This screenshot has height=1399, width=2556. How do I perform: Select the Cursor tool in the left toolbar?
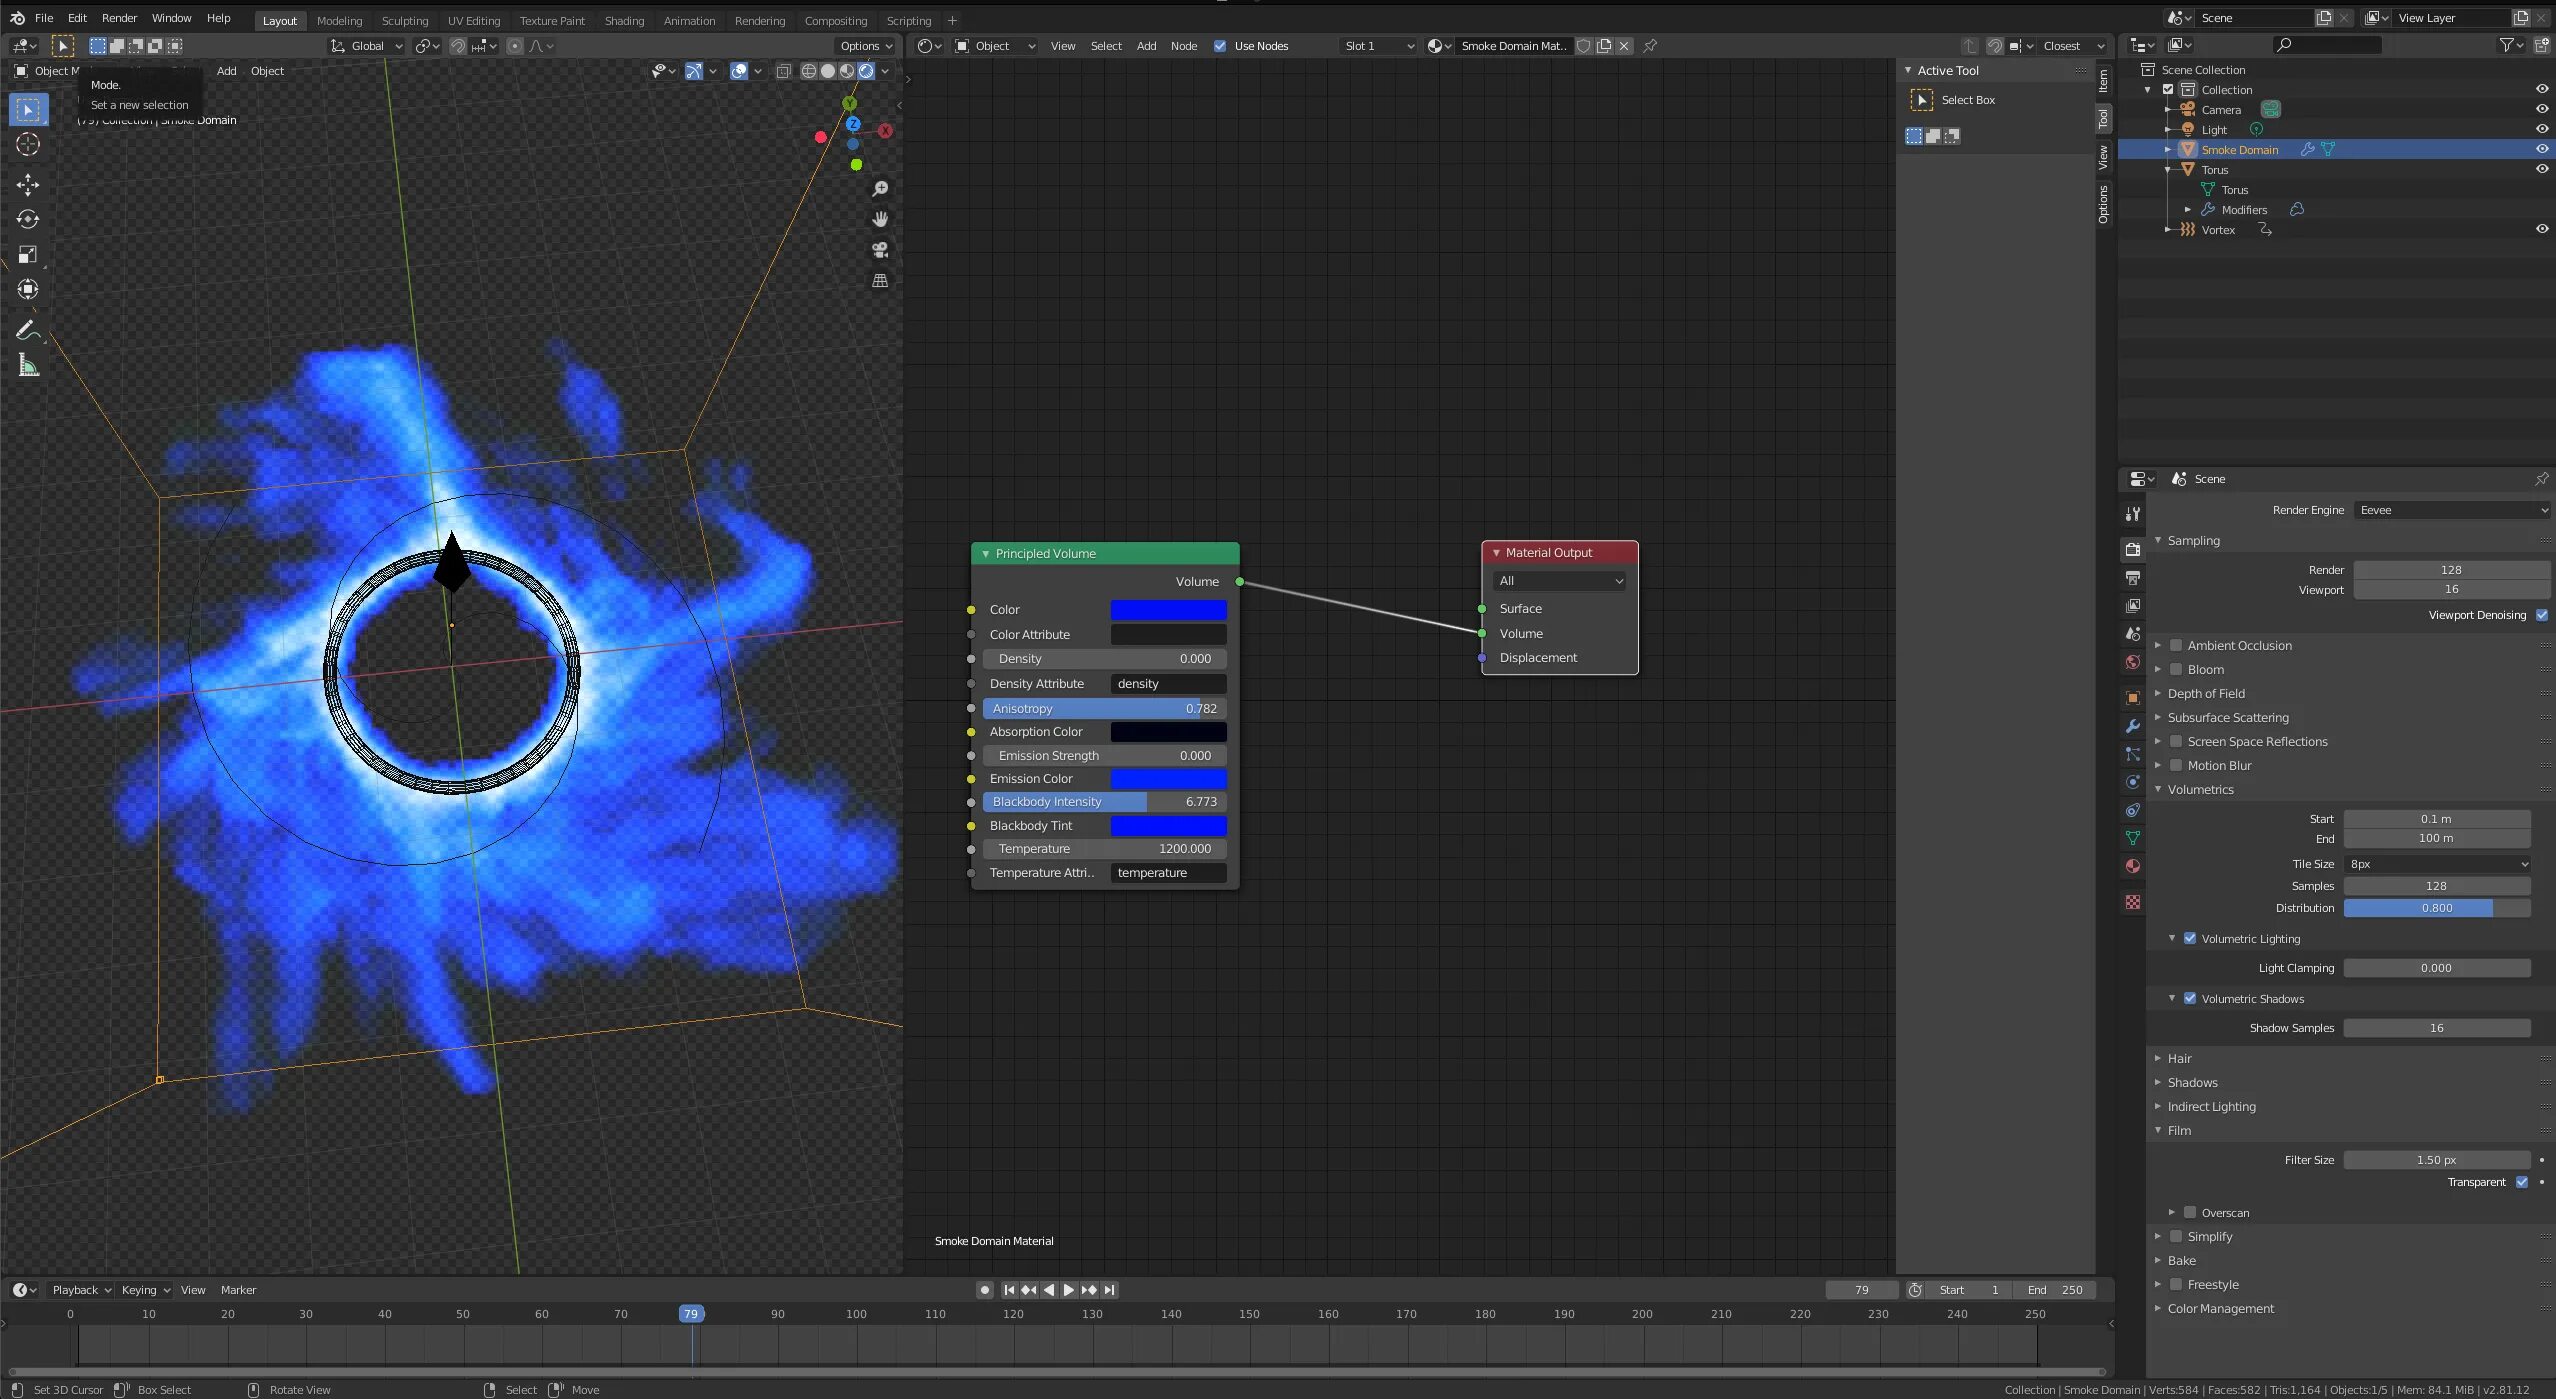point(28,145)
